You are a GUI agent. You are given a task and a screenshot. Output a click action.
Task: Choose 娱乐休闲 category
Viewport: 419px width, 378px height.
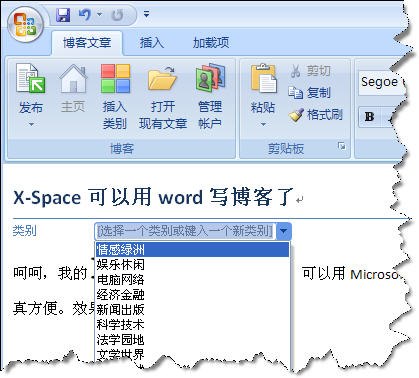click(x=192, y=265)
